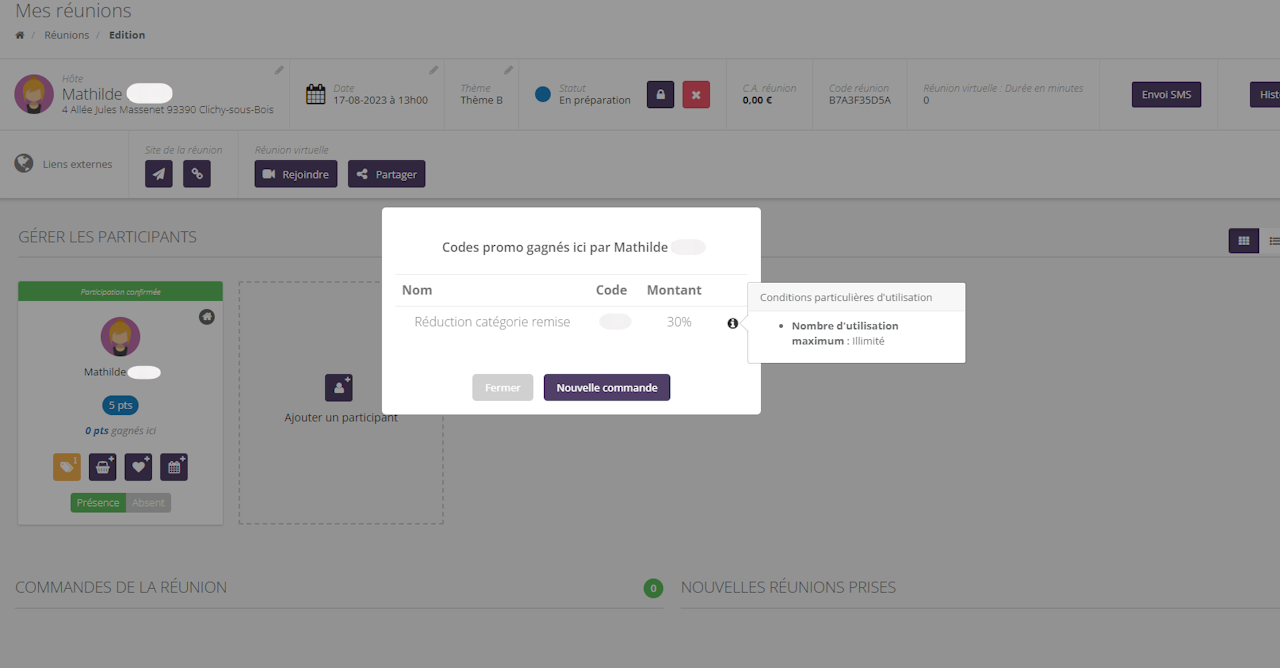
Task: Click the add order basket icon
Action: click(102, 467)
